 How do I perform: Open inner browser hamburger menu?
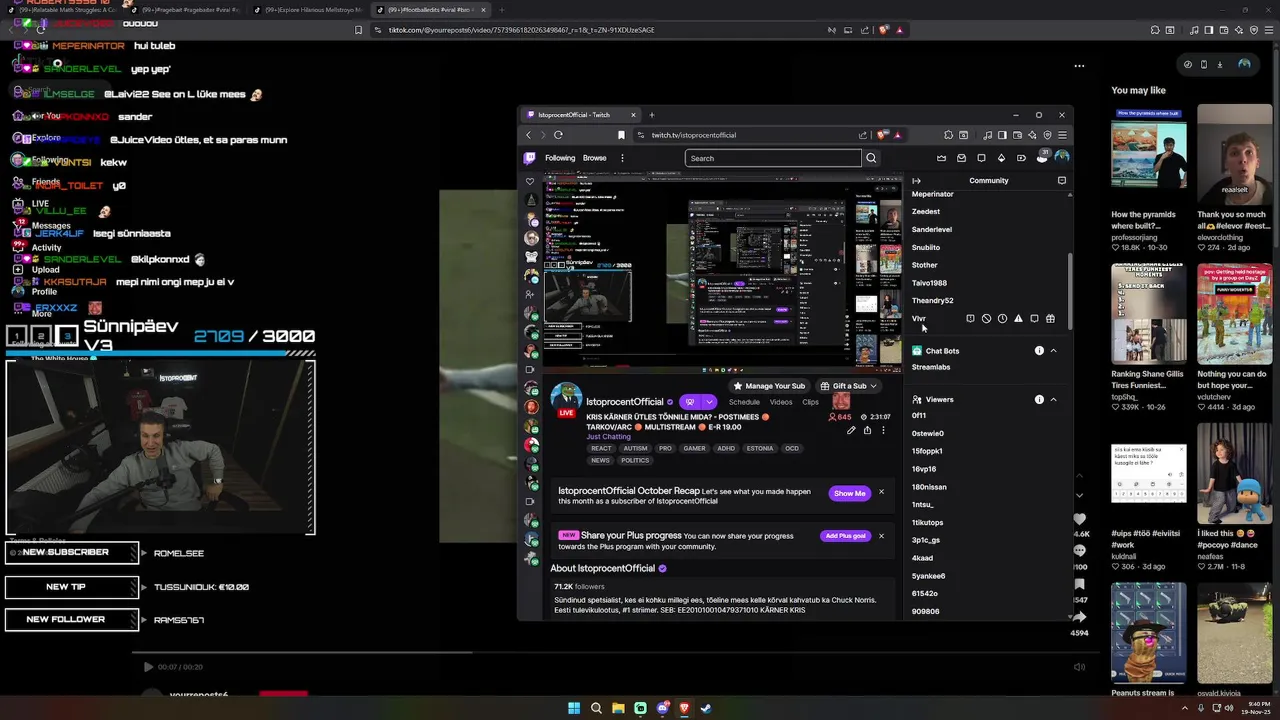1062,135
